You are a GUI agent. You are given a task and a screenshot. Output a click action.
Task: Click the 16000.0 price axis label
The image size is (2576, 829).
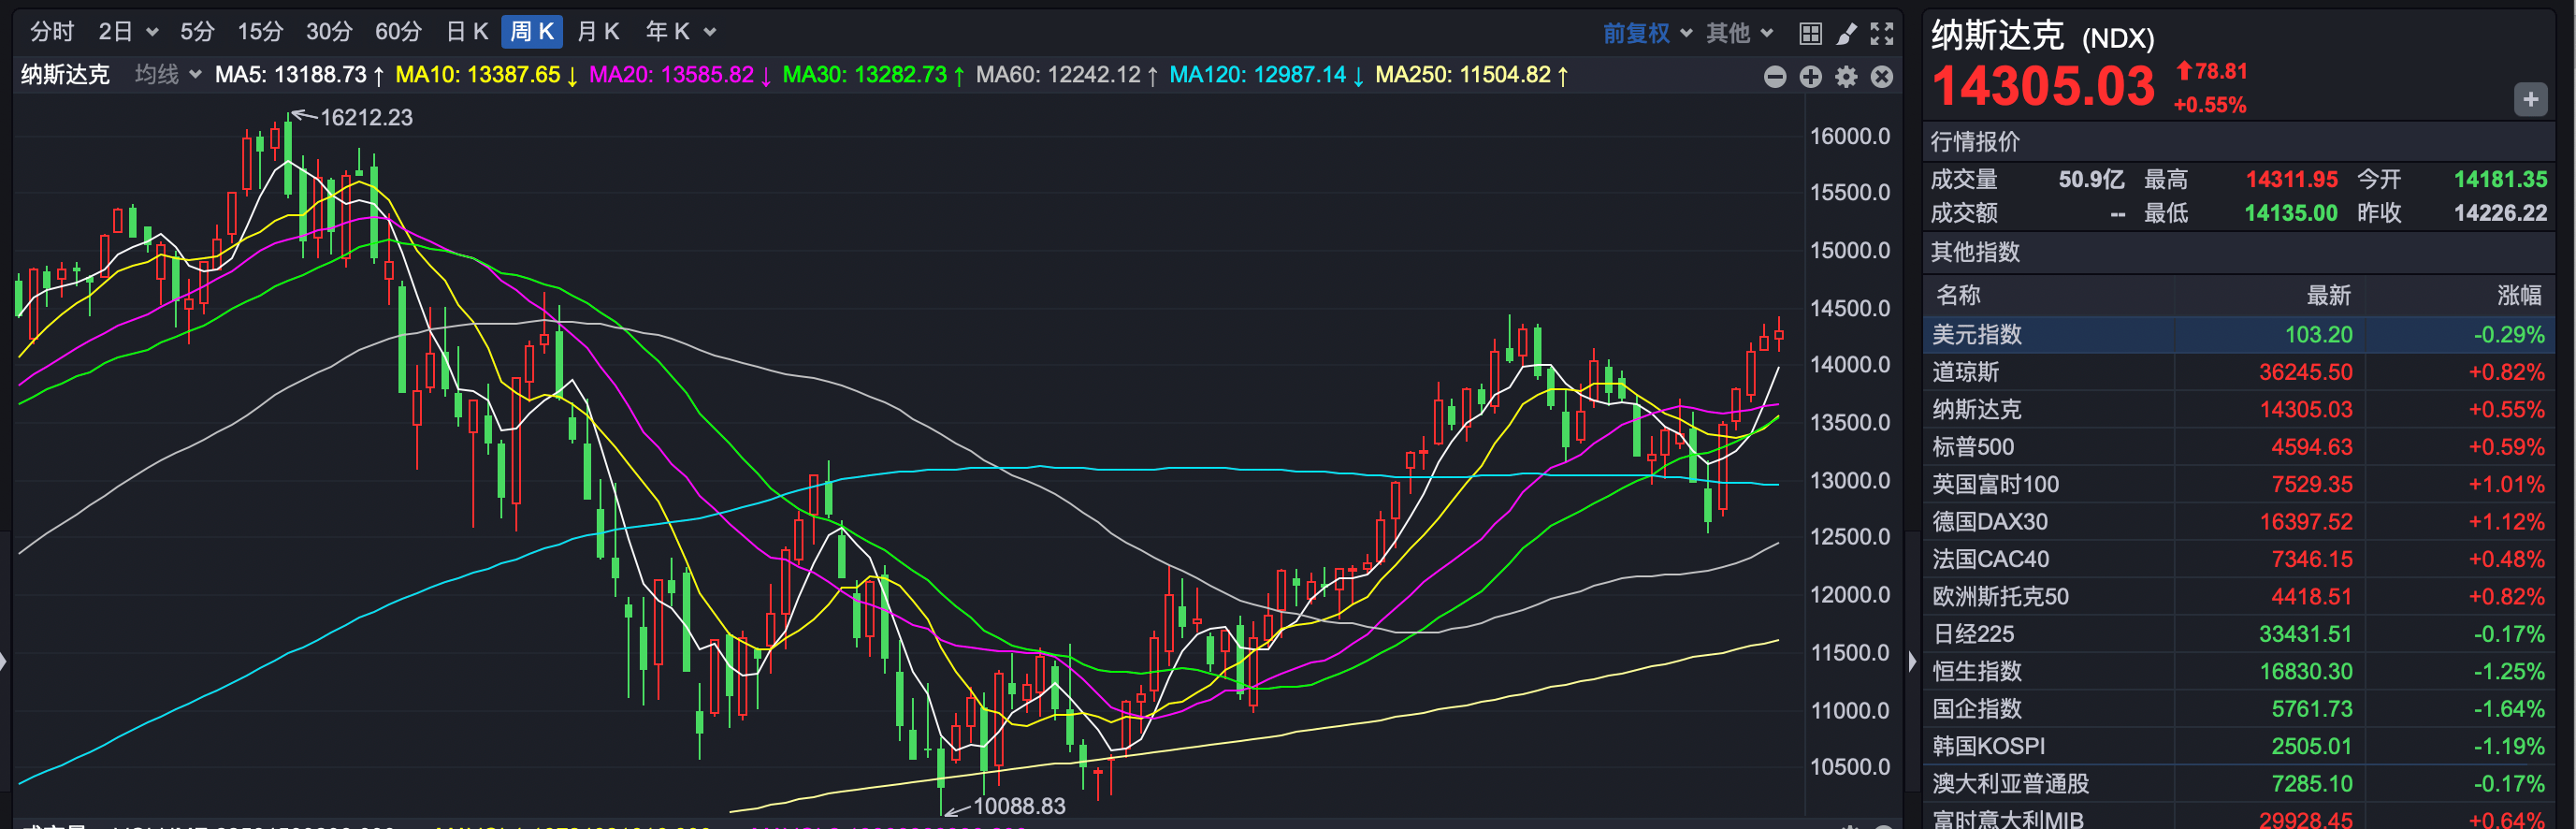coord(1850,137)
